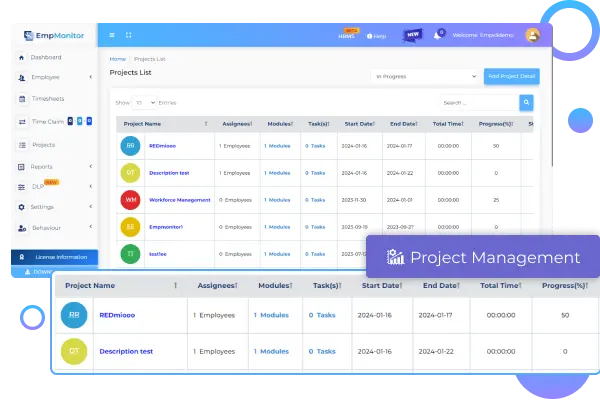Click the Help question icon
Viewport: 600px width, 400px height.
(x=369, y=36)
